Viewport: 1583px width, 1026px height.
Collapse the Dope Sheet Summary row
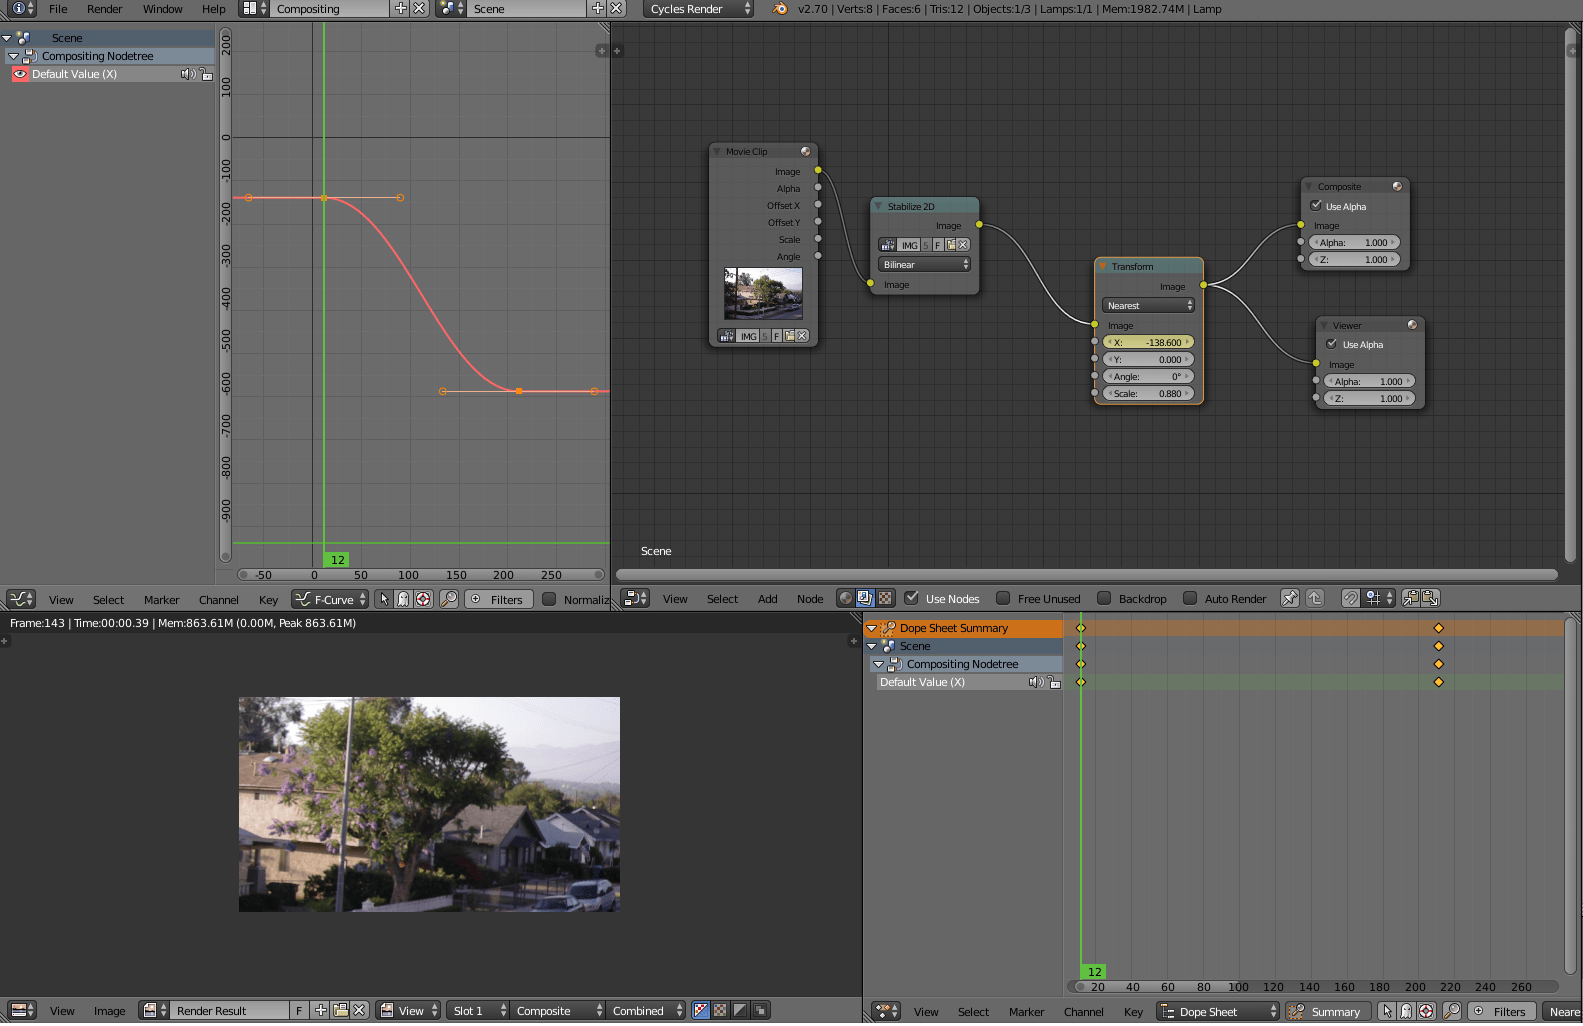click(872, 629)
